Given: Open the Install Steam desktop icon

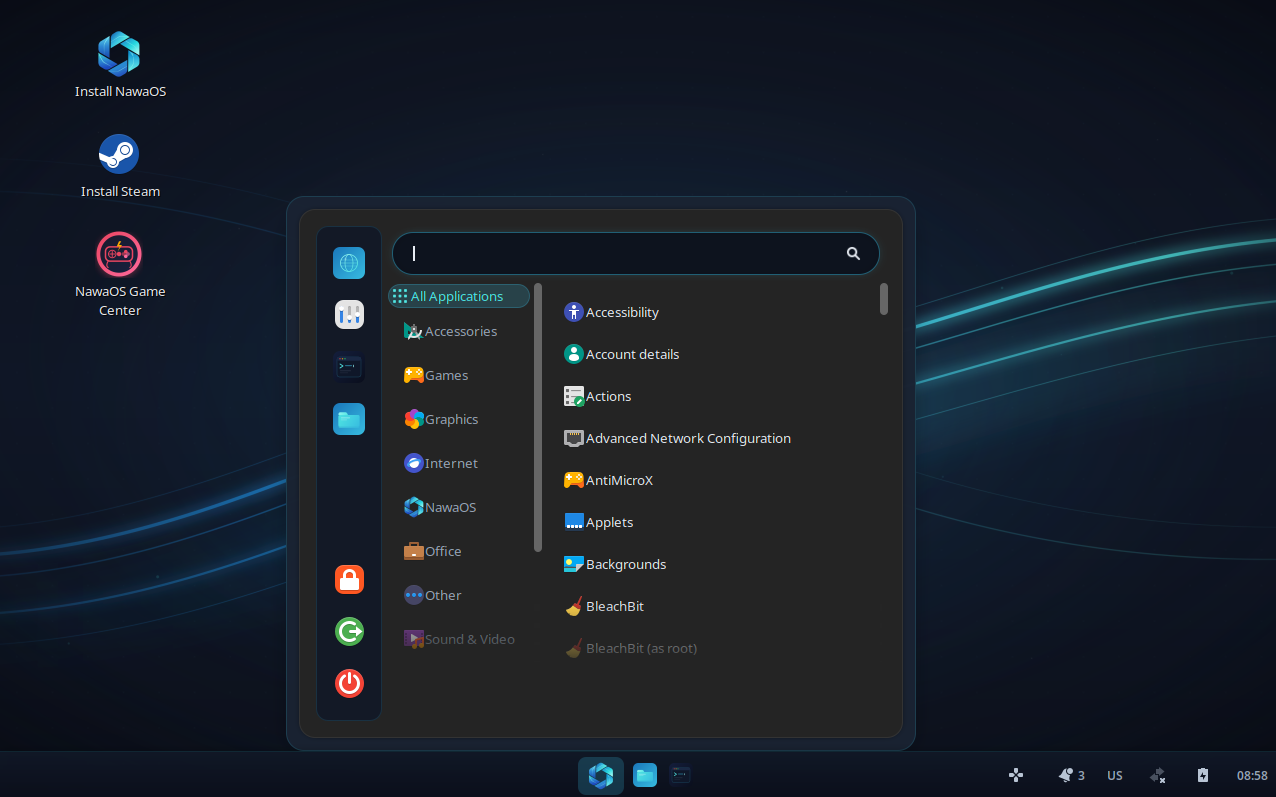Looking at the screenshot, I should 120,166.
